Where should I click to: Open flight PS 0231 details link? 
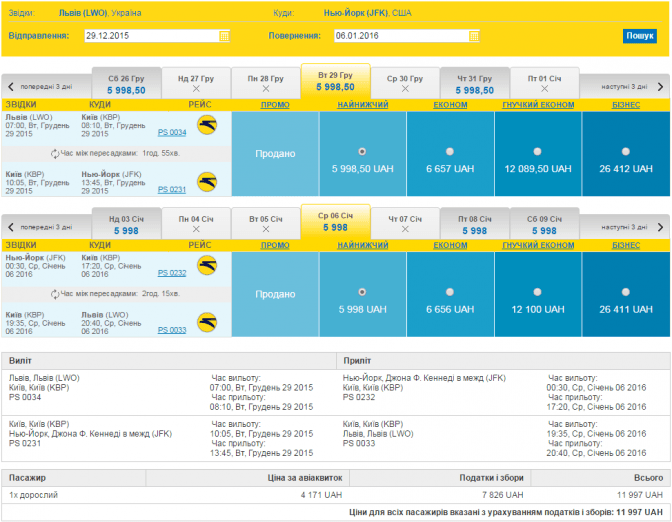[x=172, y=189]
